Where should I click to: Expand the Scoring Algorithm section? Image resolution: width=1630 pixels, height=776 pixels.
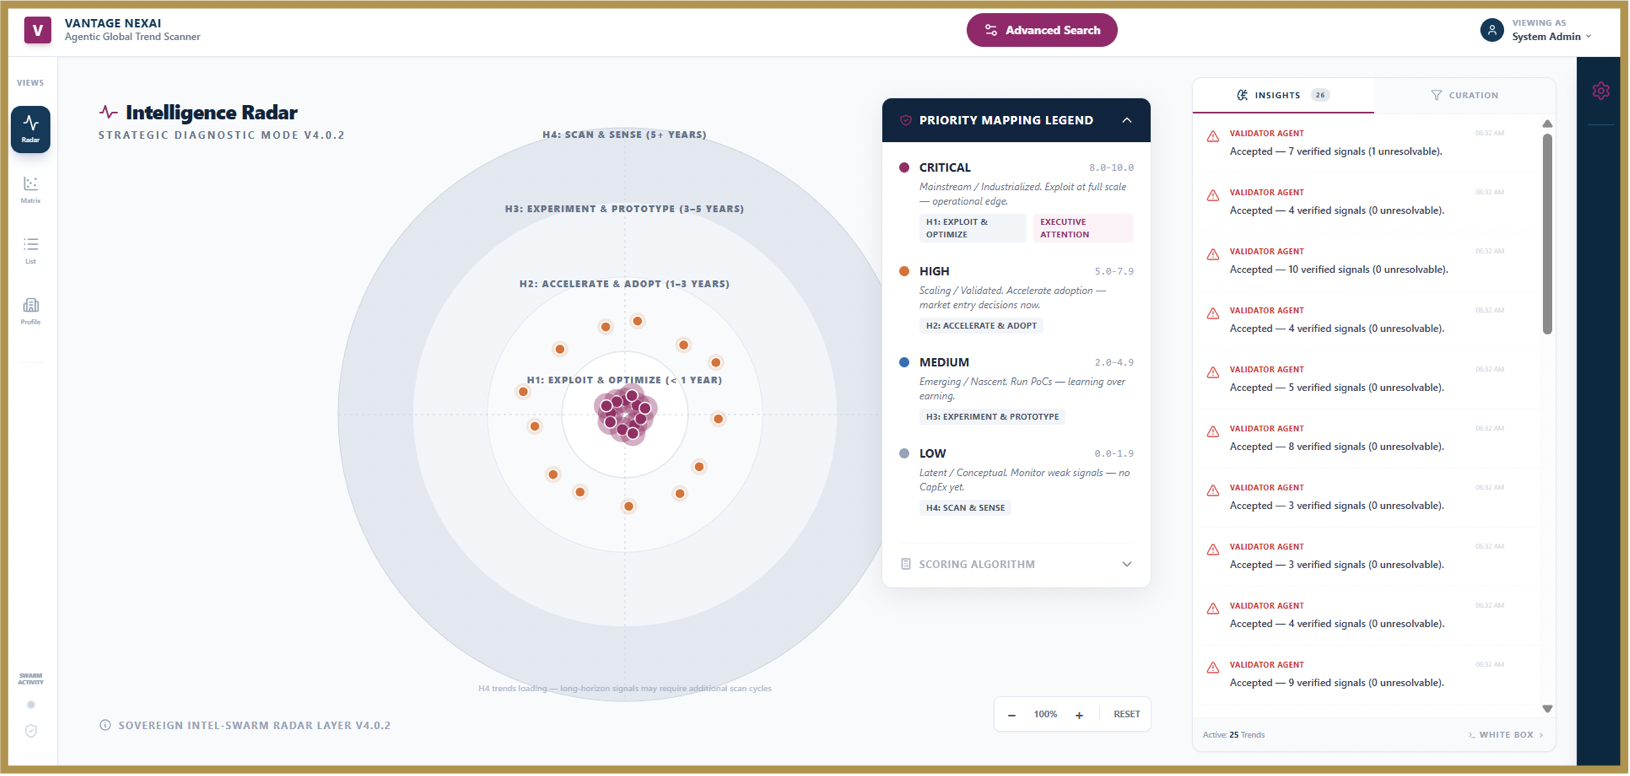[1016, 564]
